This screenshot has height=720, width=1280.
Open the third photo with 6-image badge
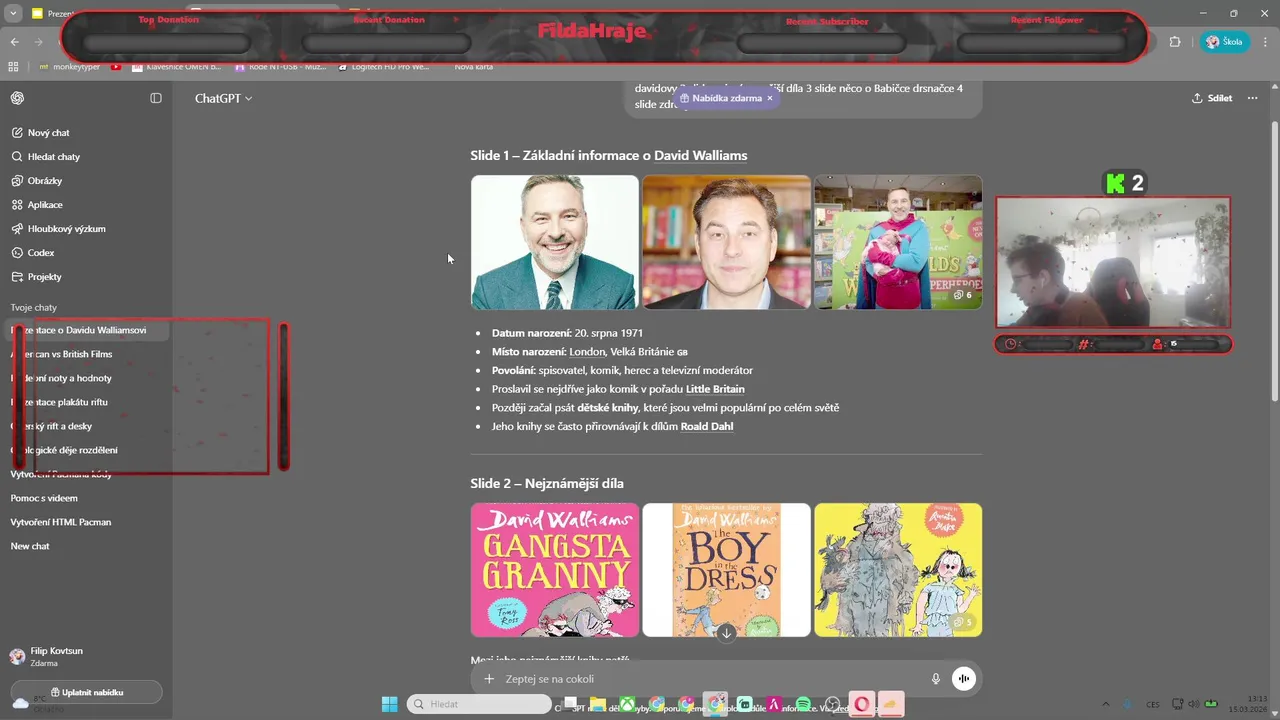pyautogui.click(x=898, y=242)
